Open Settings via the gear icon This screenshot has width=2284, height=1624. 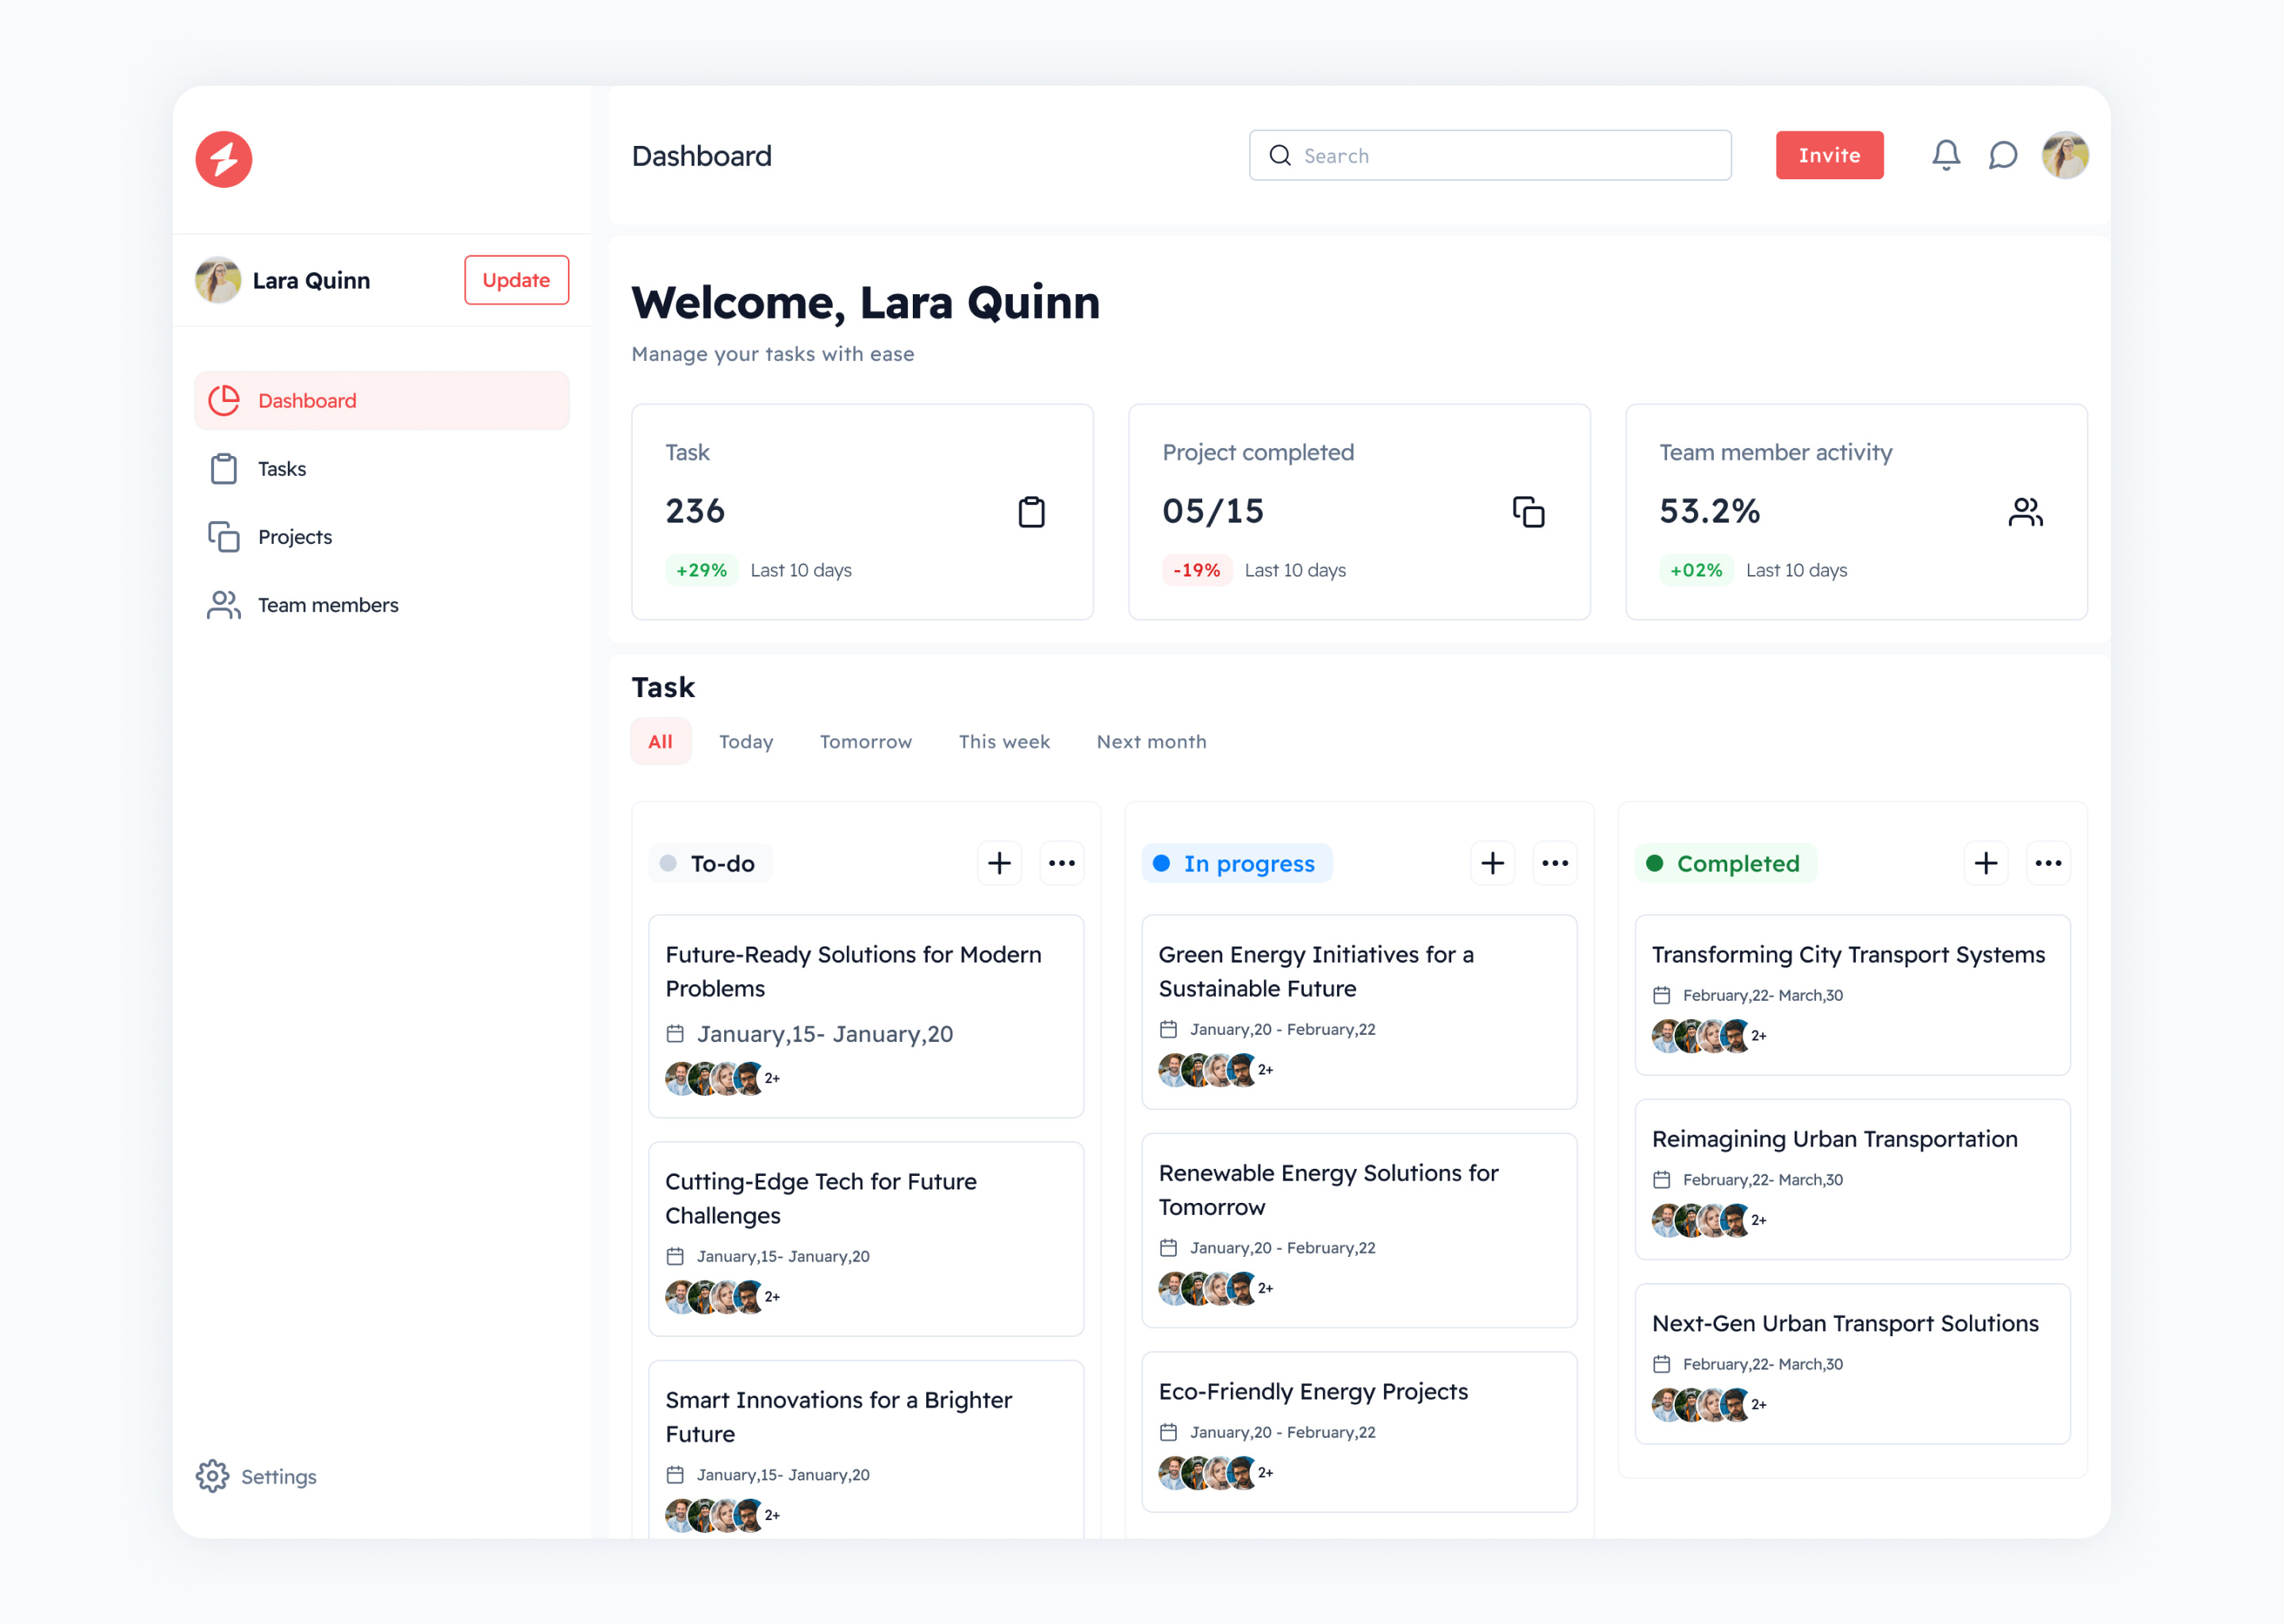pyautogui.click(x=212, y=1476)
